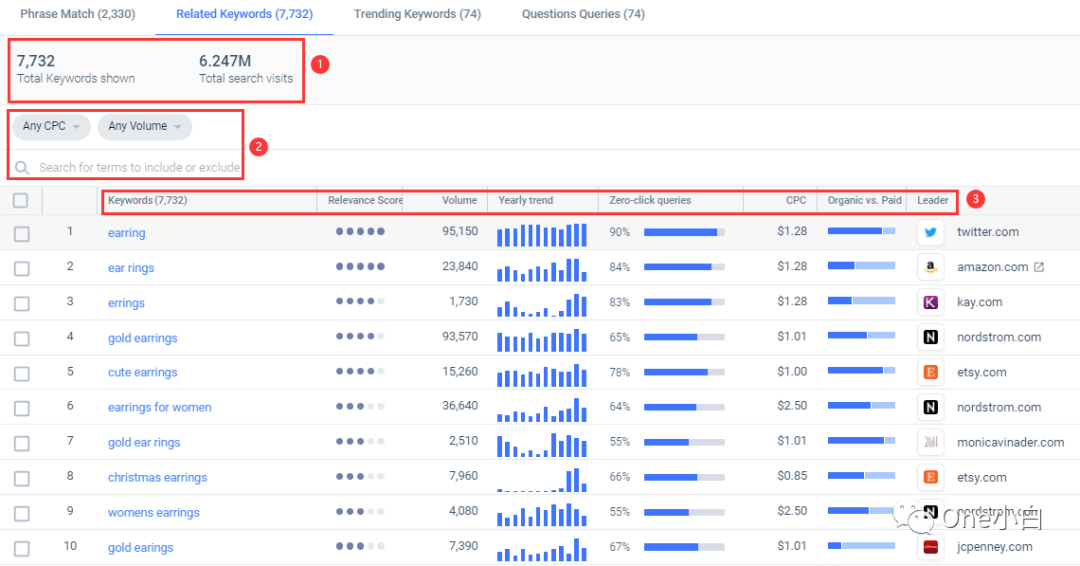Image resolution: width=1080 pixels, height=566 pixels.
Task: Click the amazon.com favicon
Action: click(x=931, y=267)
